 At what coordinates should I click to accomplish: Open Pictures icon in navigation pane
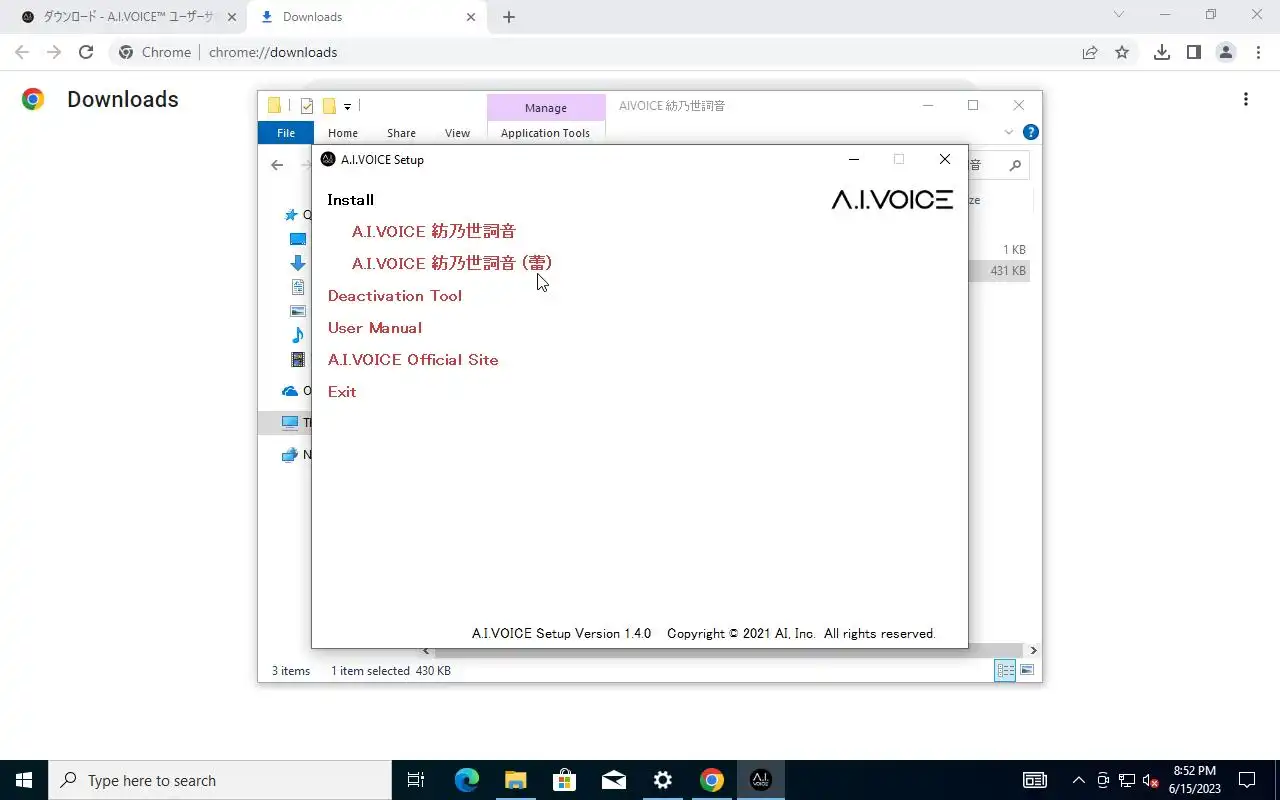pos(298,311)
